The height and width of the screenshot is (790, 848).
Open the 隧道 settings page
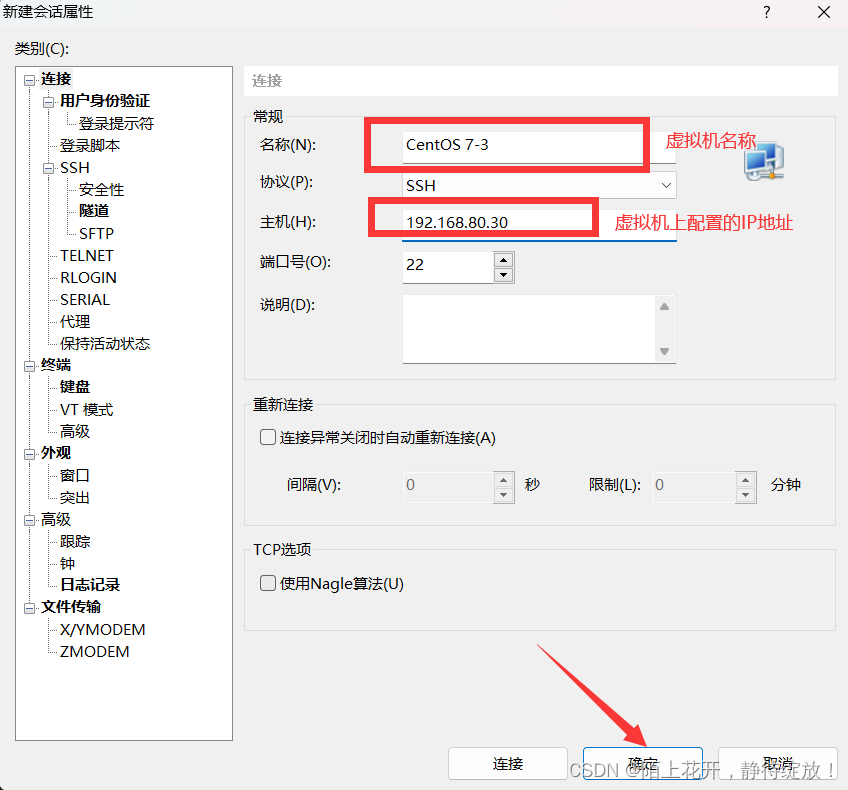tap(94, 211)
